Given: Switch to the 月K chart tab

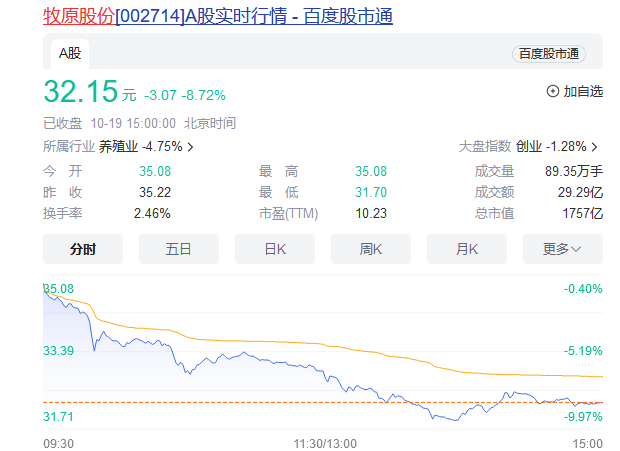Looking at the screenshot, I should (467, 249).
